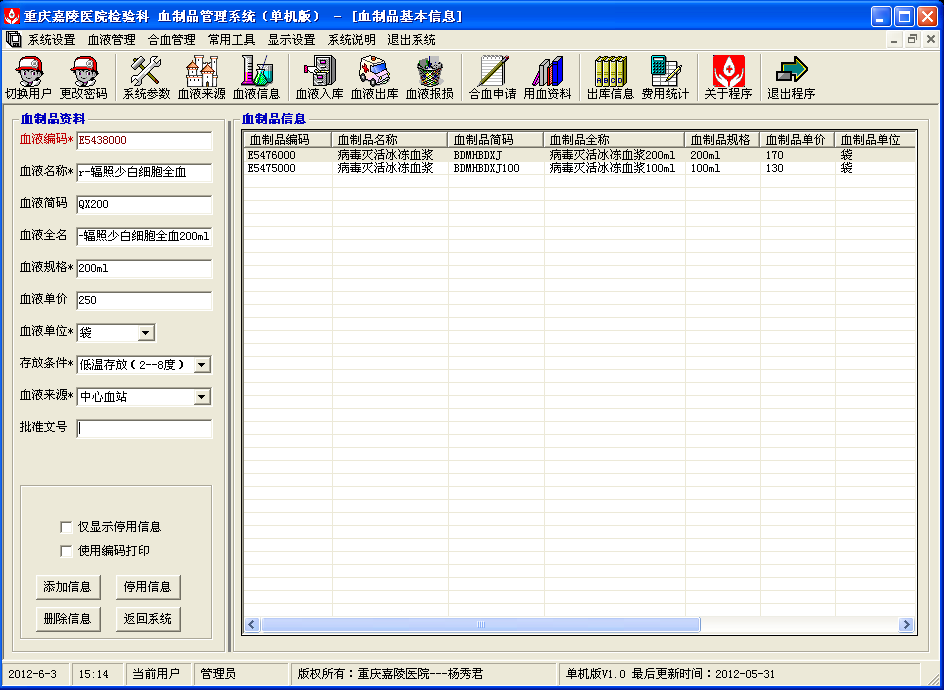Click the document icon left of 系统设置
The height and width of the screenshot is (690, 944).
coord(13,40)
